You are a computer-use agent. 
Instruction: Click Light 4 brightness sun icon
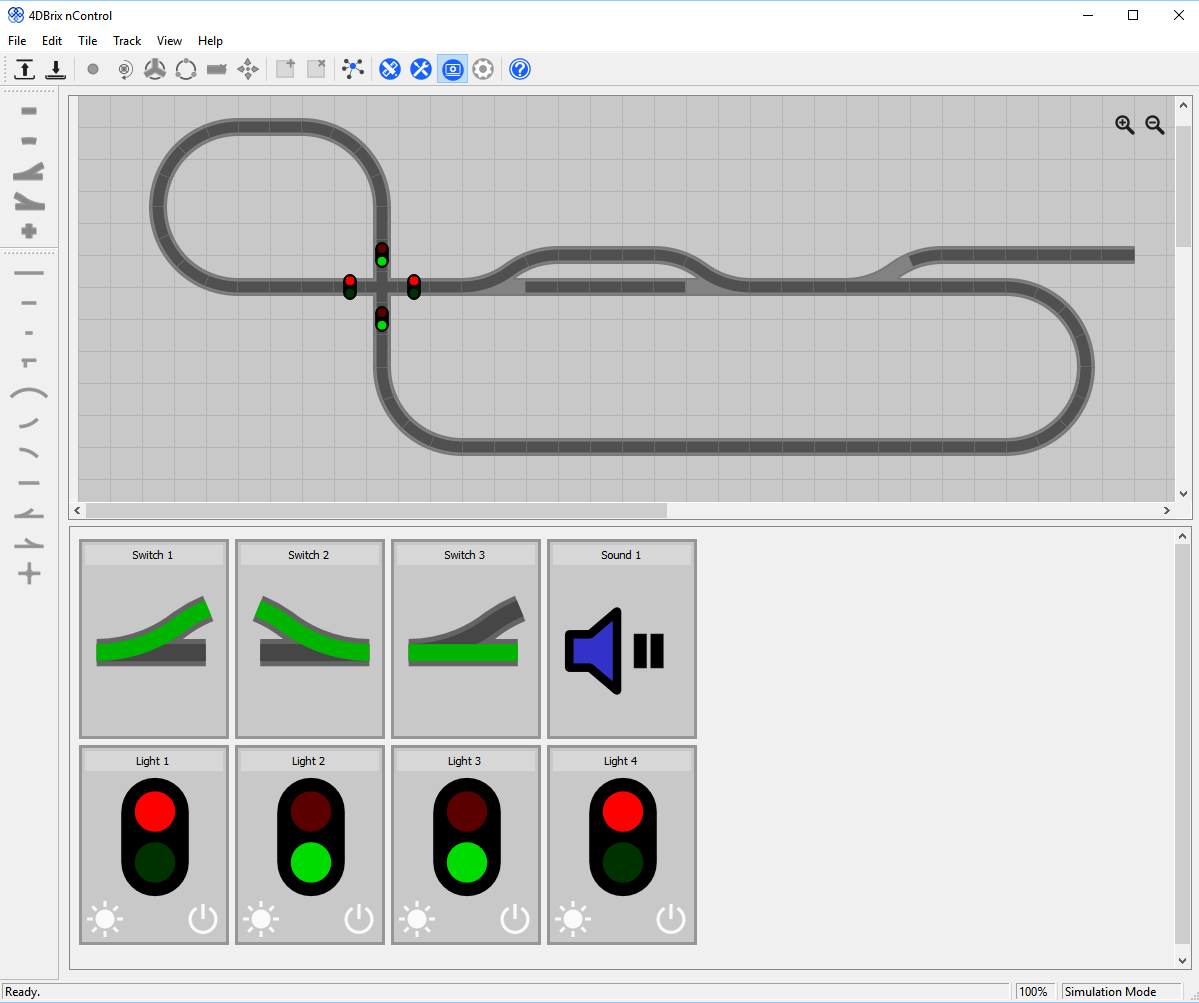(573, 919)
